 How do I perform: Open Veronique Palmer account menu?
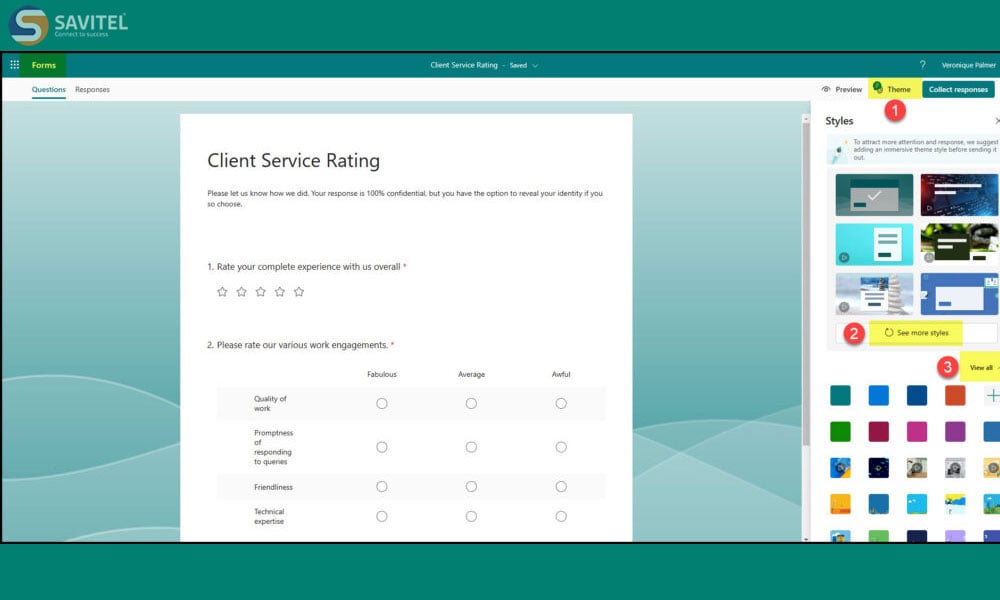[x=968, y=65]
